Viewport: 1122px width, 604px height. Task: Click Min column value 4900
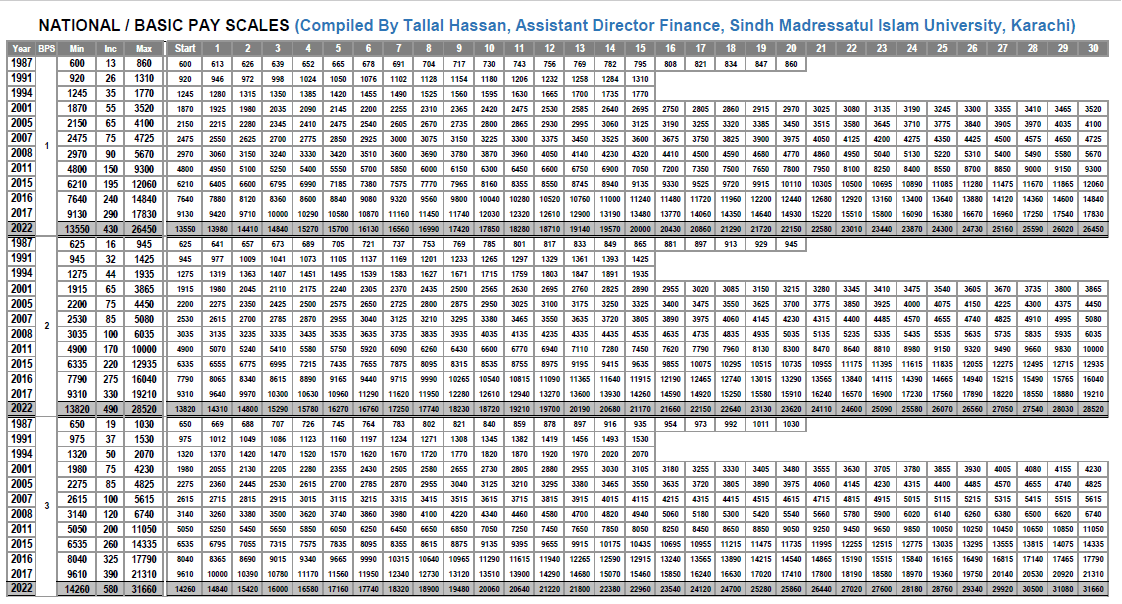(x=77, y=349)
